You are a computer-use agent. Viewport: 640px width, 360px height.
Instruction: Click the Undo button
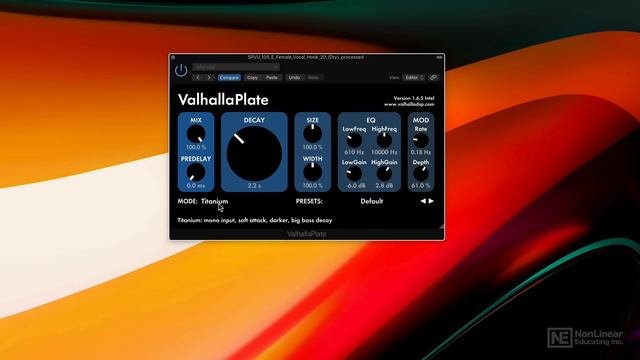pyautogui.click(x=294, y=78)
